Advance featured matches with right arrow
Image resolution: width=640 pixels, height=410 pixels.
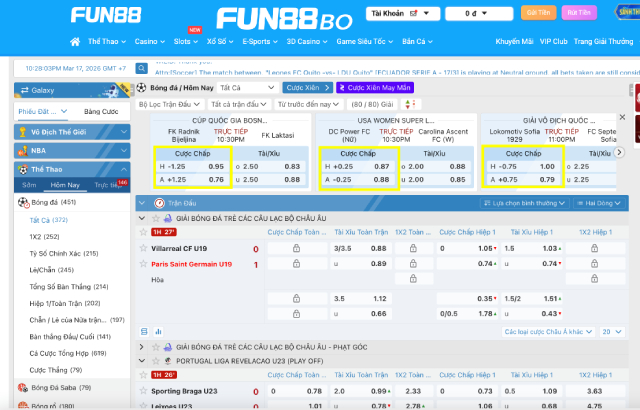click(619, 152)
